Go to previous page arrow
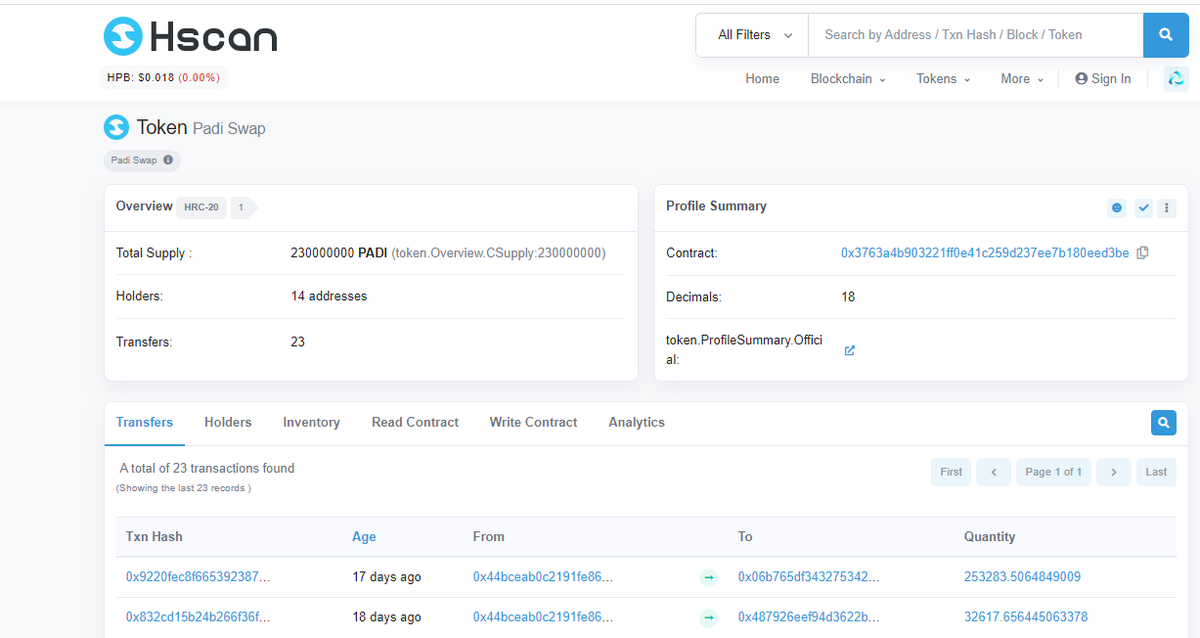 coord(993,472)
